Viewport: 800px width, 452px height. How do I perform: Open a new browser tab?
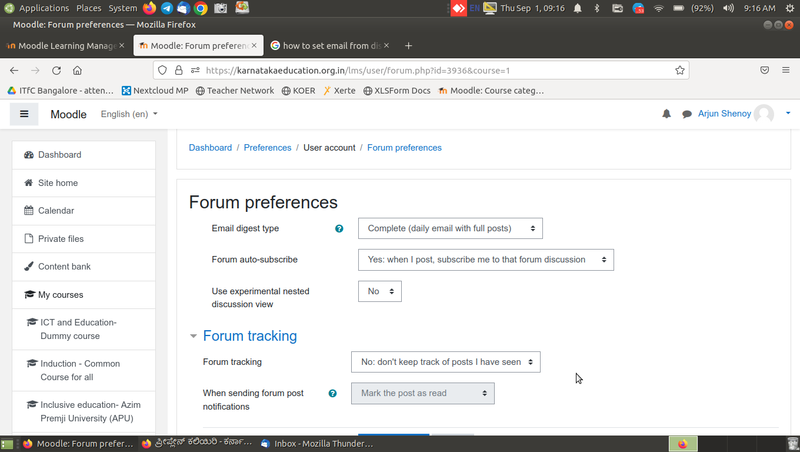pyautogui.click(x=408, y=46)
